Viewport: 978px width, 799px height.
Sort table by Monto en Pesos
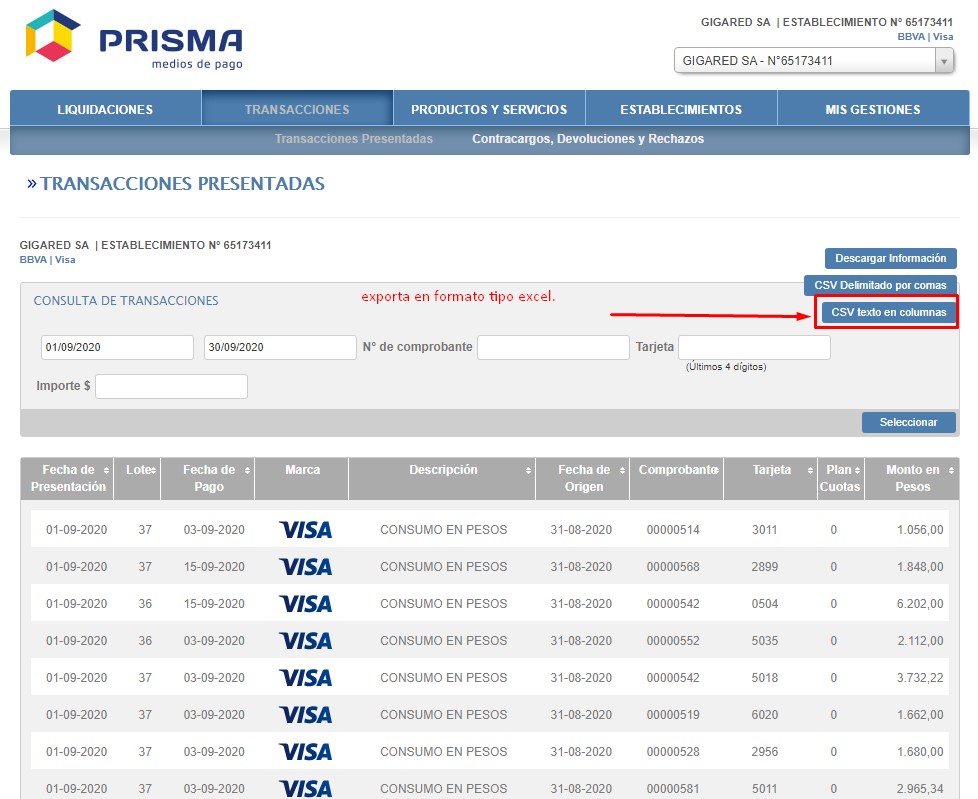[x=912, y=478]
